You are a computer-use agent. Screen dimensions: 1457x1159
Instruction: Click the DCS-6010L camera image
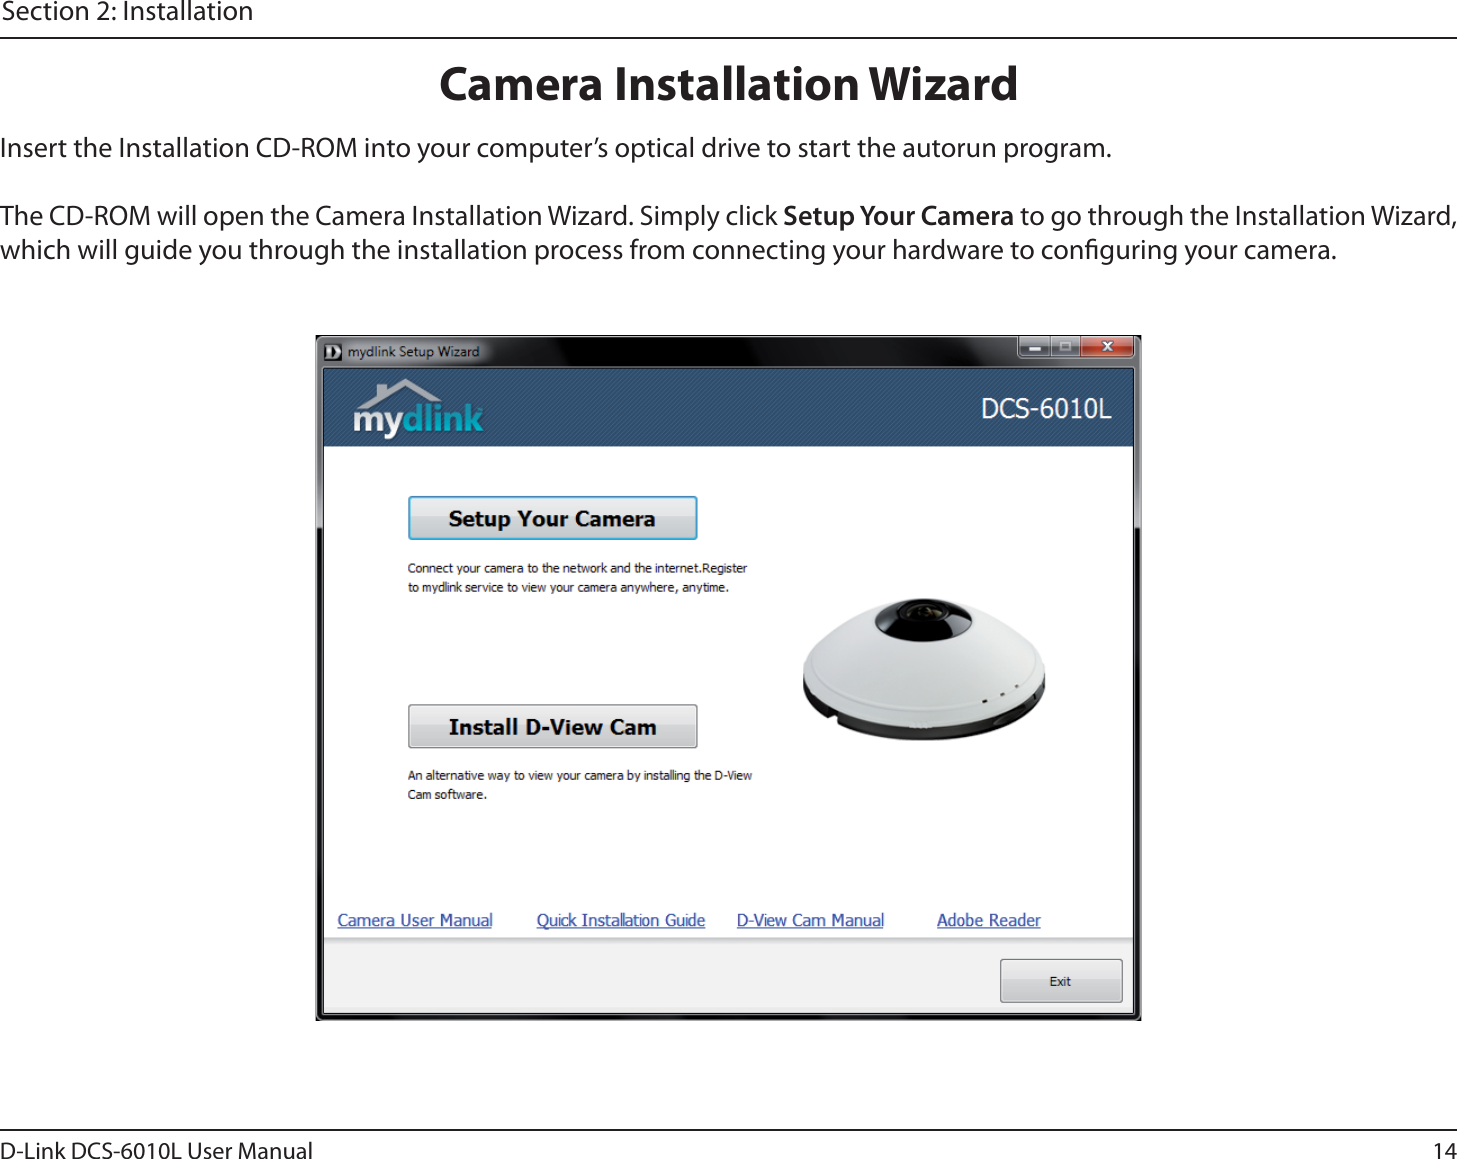[x=923, y=668]
